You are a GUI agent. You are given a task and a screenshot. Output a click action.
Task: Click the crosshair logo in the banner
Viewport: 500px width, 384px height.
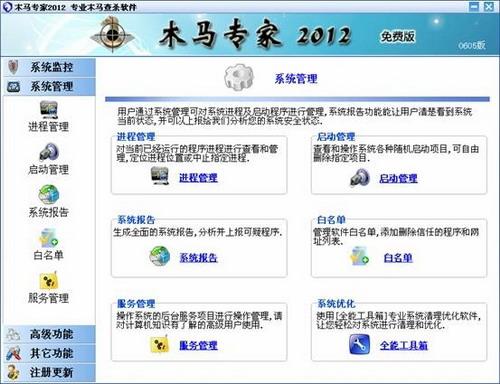click(x=113, y=34)
